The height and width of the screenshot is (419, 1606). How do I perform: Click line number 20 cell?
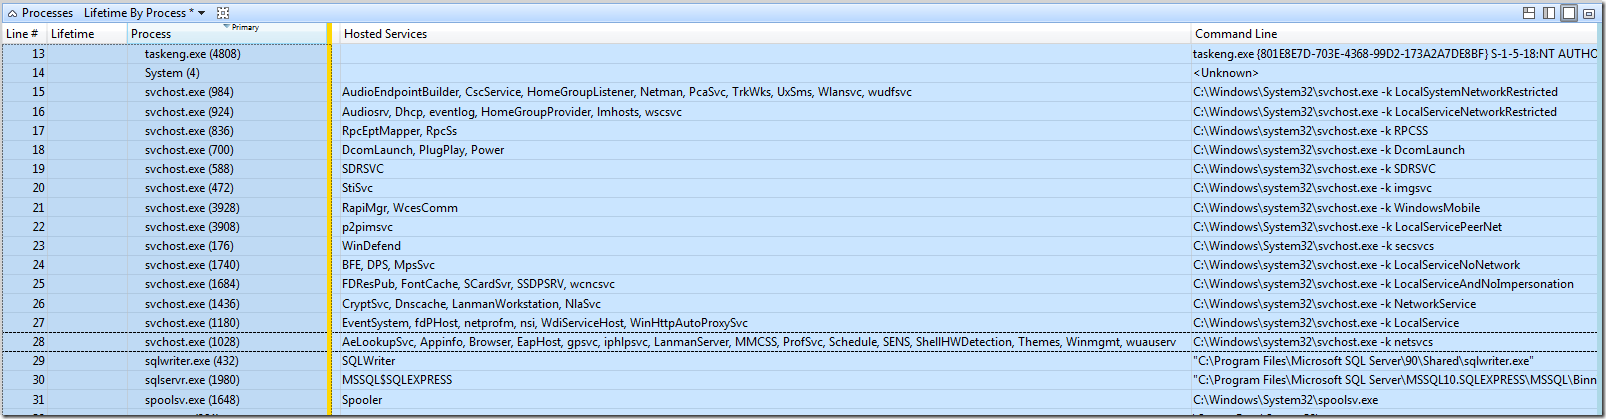coord(38,188)
